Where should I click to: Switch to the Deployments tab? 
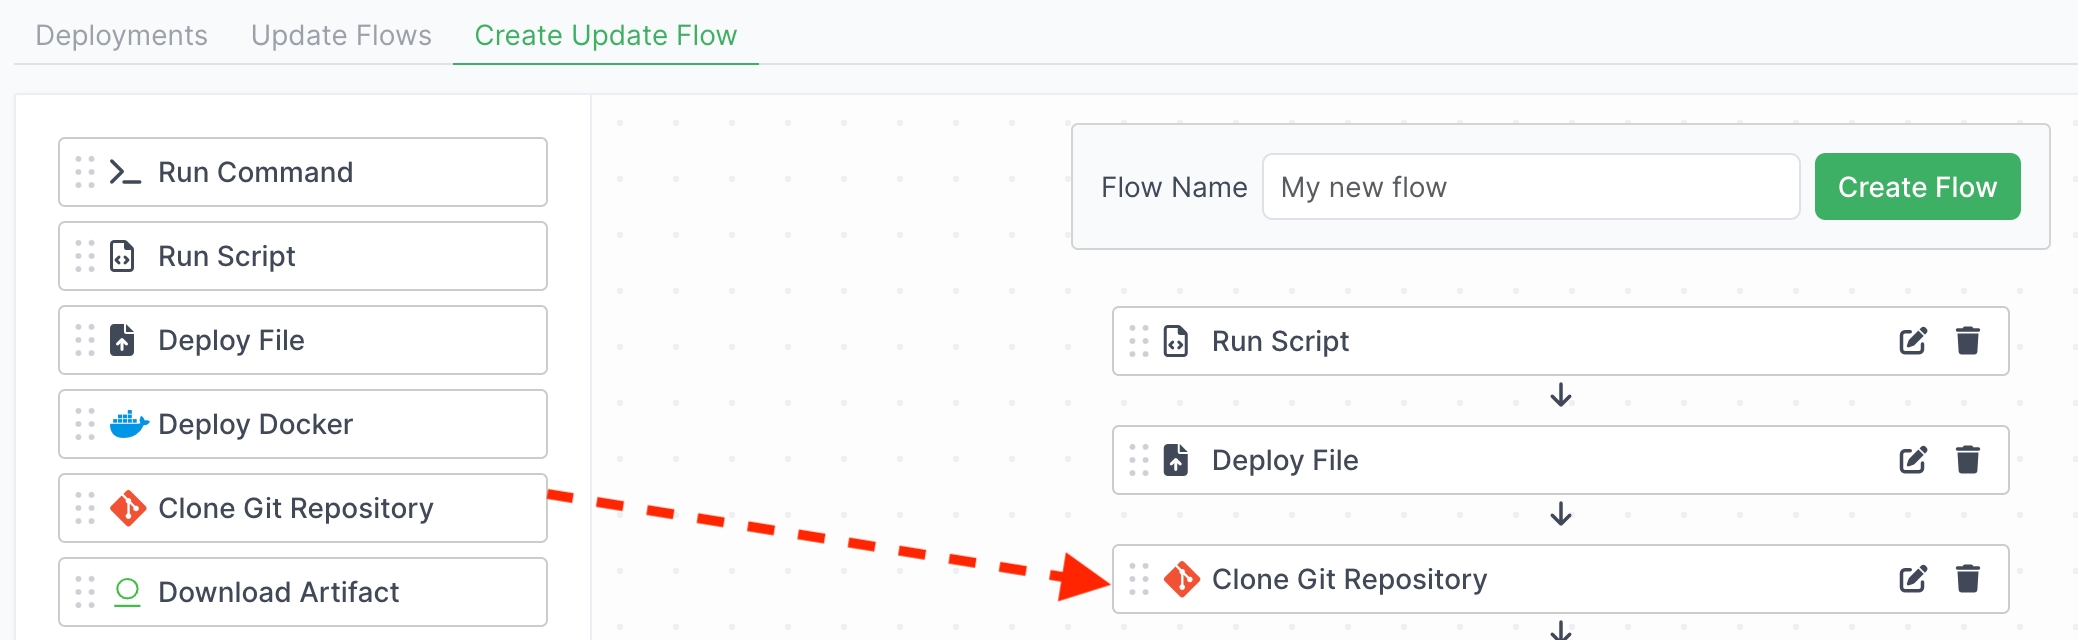click(121, 35)
